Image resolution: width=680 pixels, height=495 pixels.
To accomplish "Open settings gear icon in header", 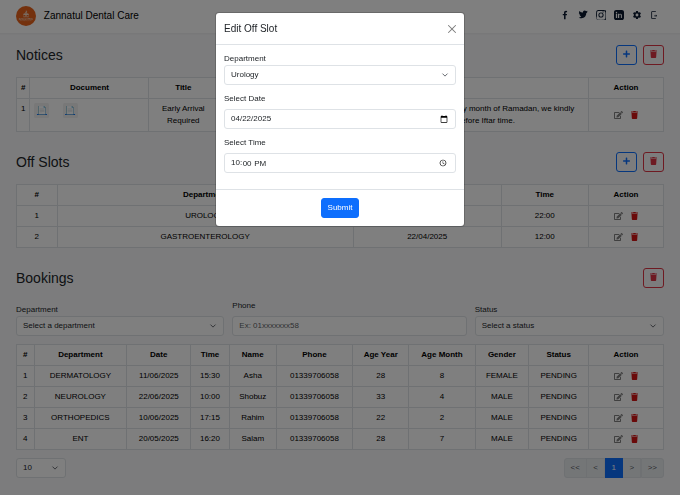I will coord(637,15).
